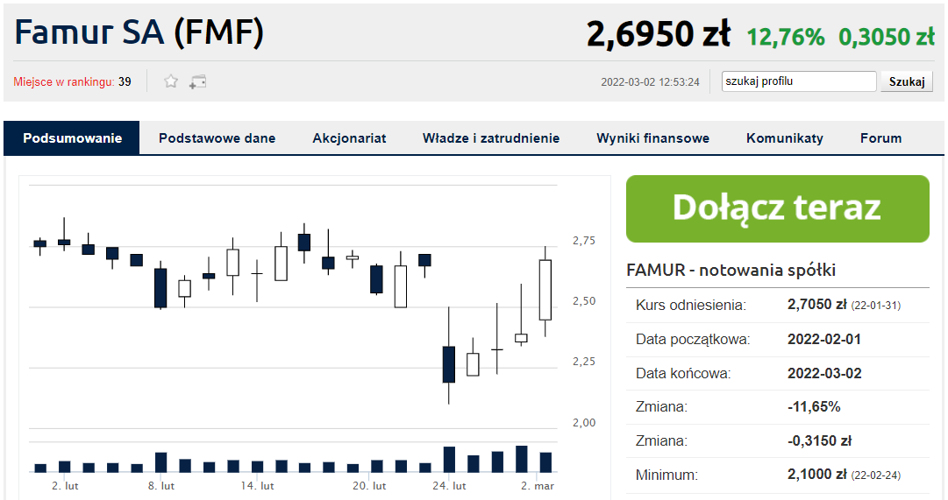
Task: Open the Podsumowanie tab
Action: [72, 138]
